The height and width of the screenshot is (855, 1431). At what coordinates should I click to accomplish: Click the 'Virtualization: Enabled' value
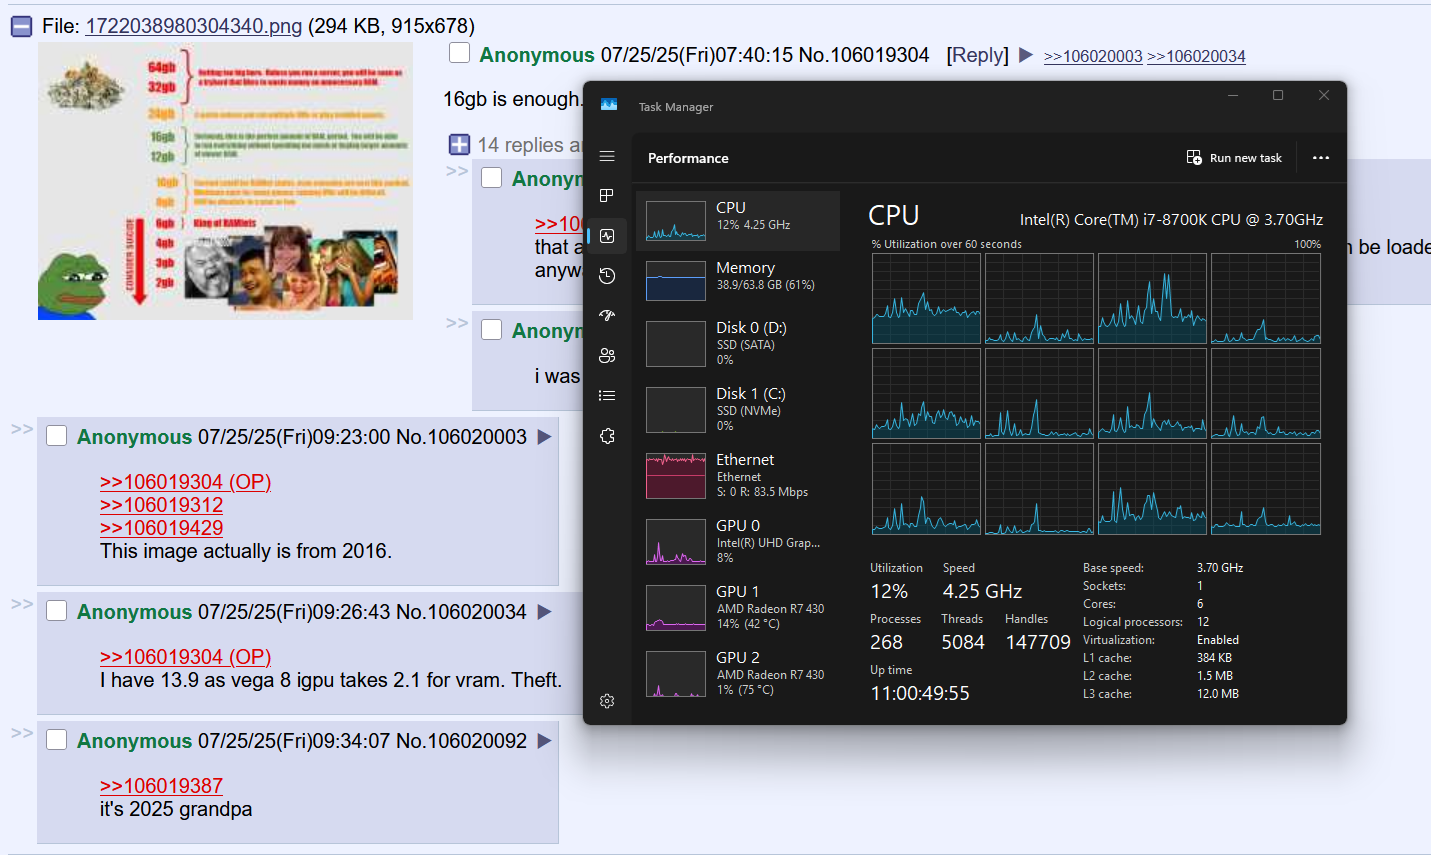pos(1218,640)
